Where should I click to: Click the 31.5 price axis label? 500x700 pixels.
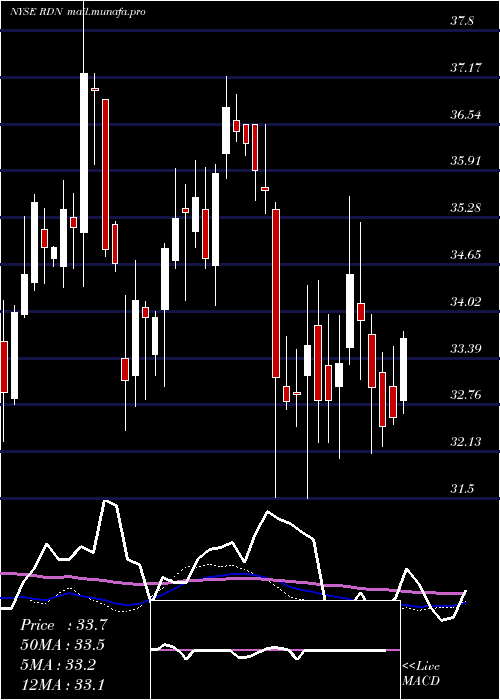[462, 489]
